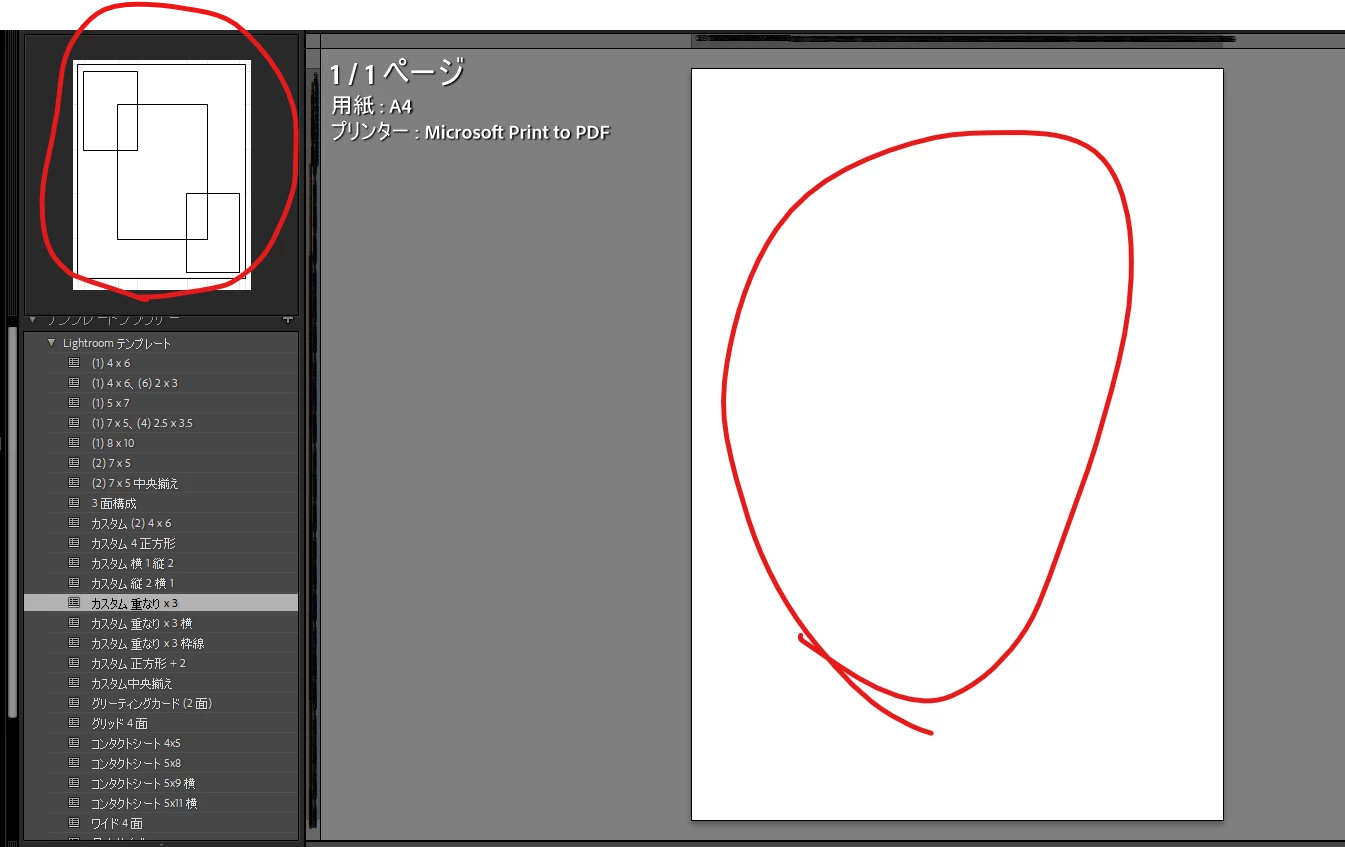Click the template icon for カスタム 正方形 + 2
This screenshot has height=847, width=1345.
click(x=74, y=663)
